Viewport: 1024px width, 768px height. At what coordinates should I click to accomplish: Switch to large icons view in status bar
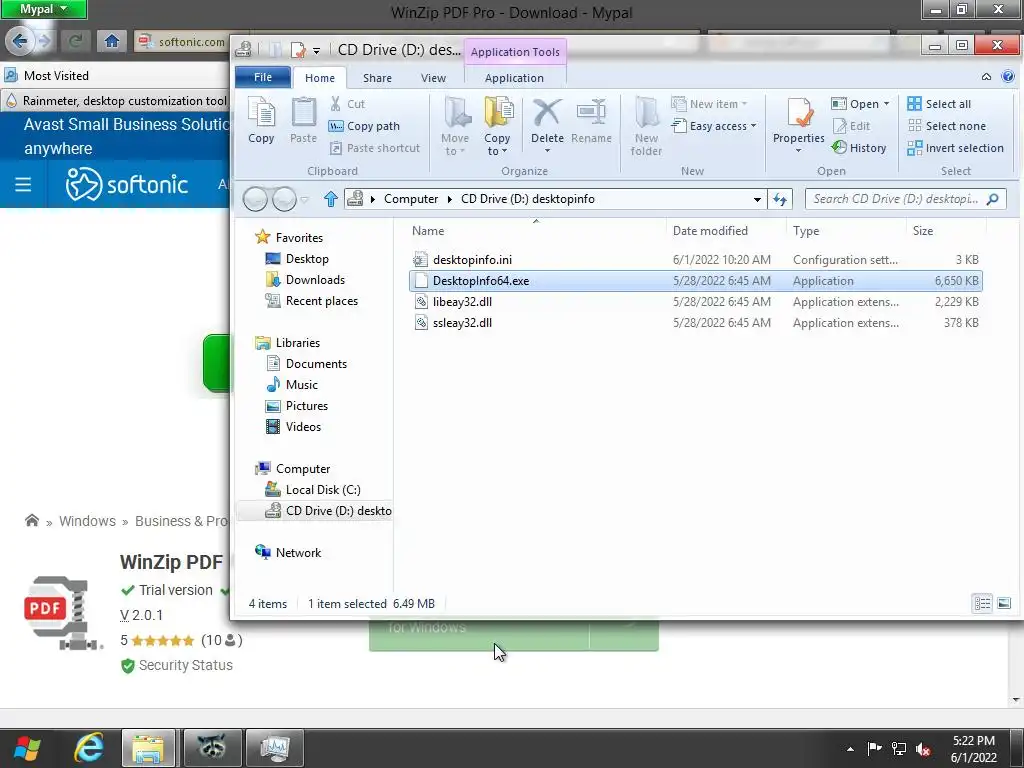click(x=1004, y=603)
